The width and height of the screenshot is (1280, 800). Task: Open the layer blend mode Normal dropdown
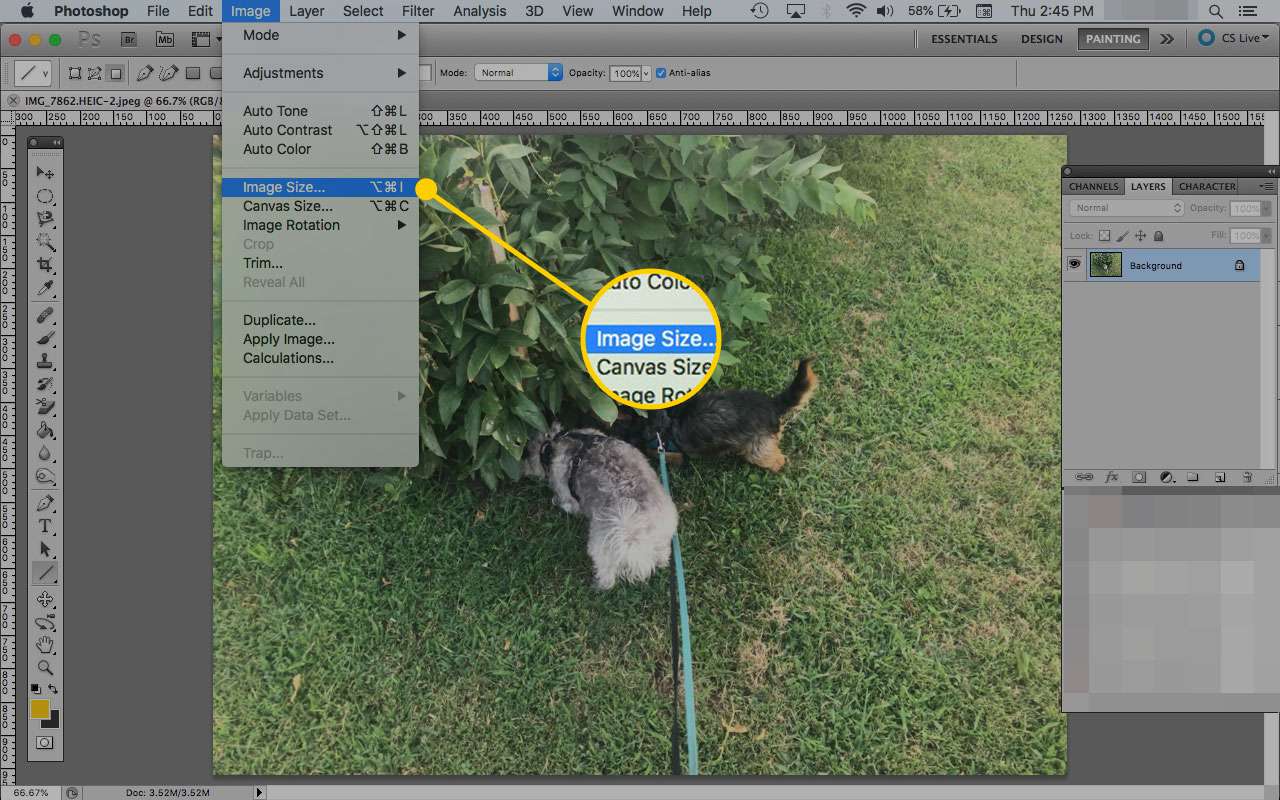[x=1126, y=208]
